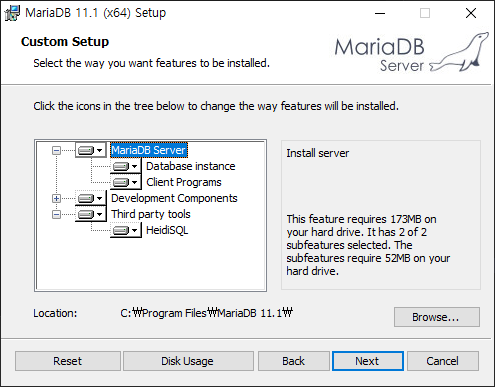Go Back to previous setup step
This screenshot has height=387, width=495.
pos(294,361)
